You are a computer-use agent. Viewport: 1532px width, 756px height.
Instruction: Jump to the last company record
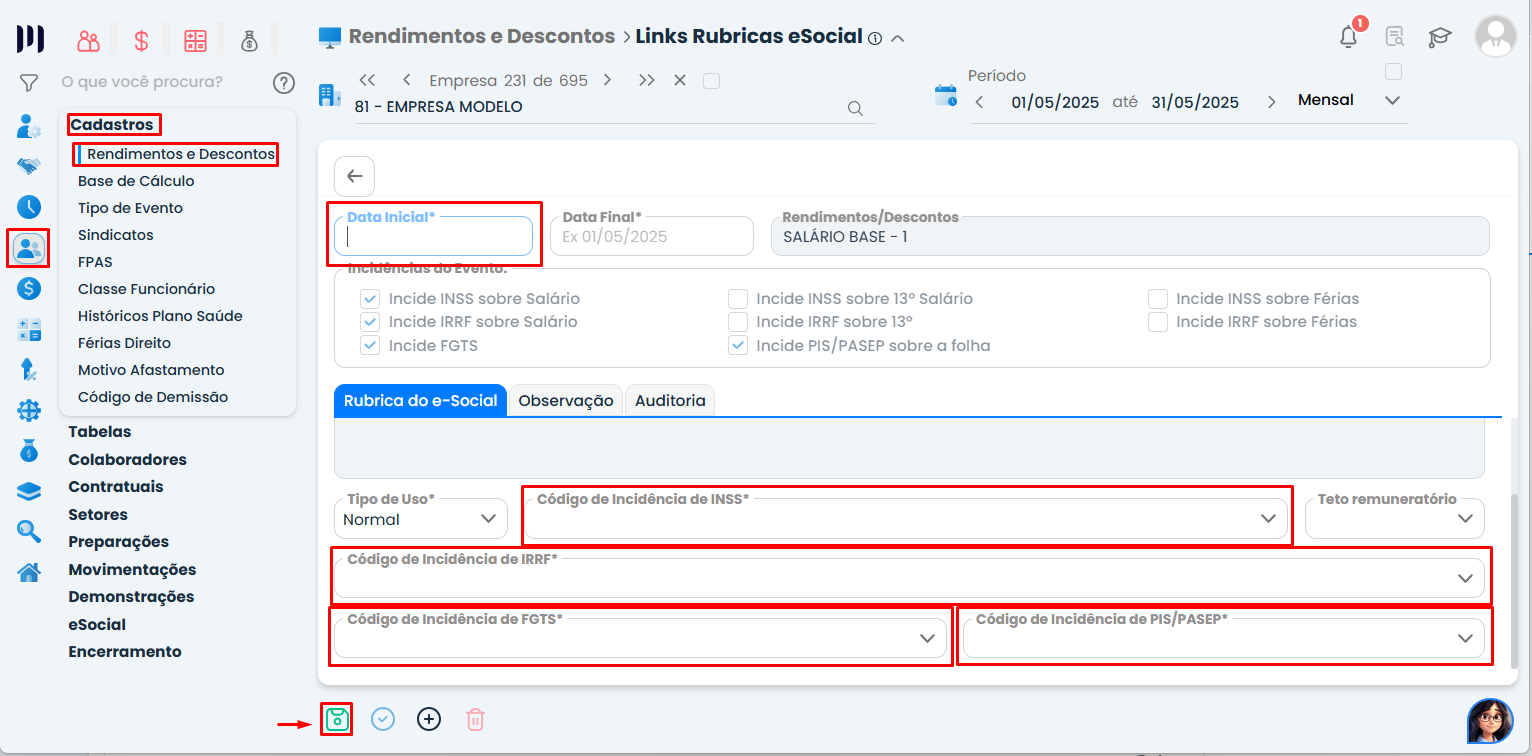647,80
